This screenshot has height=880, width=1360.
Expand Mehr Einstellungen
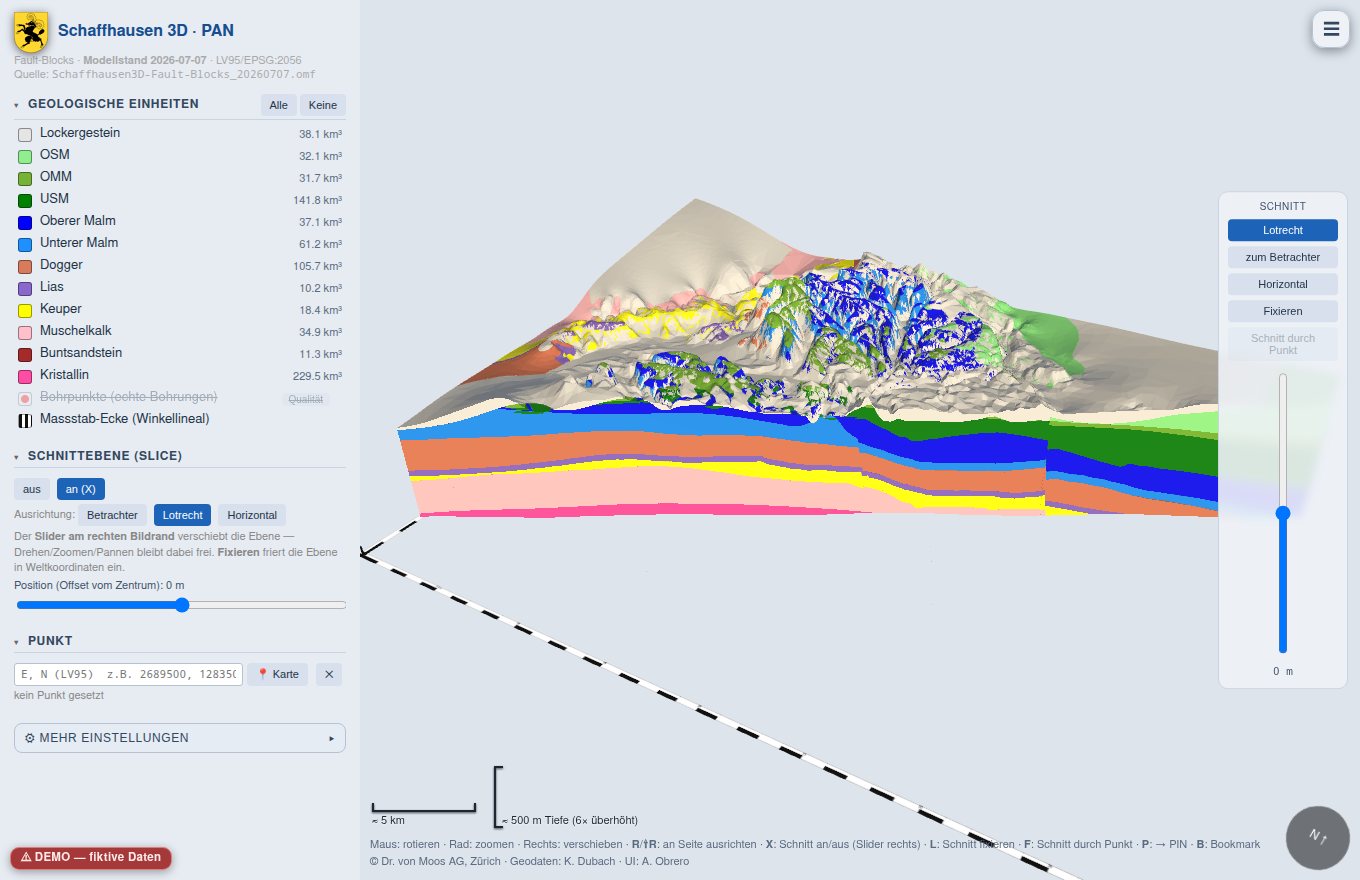[180, 738]
